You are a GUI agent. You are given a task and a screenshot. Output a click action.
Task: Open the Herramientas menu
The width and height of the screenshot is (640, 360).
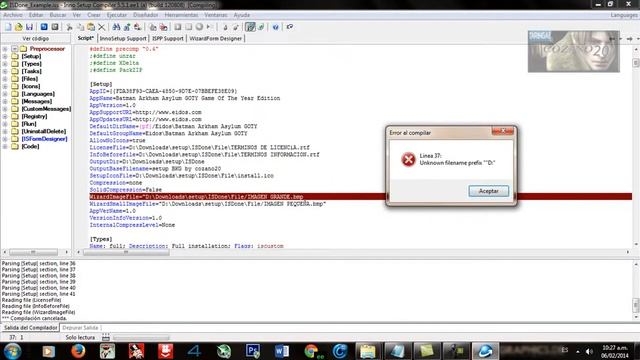[x=182, y=15]
